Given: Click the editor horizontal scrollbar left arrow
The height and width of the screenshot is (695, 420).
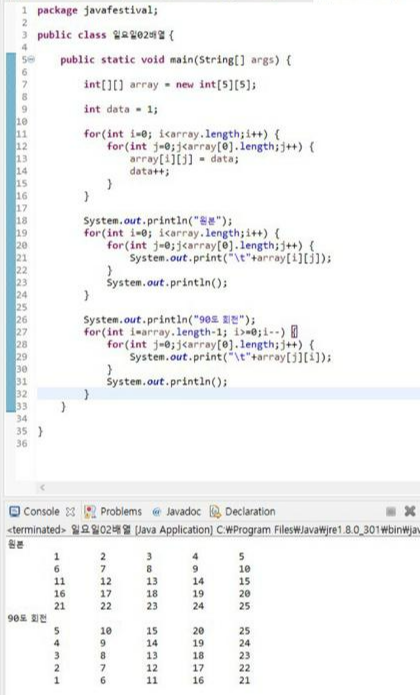Looking at the screenshot, I should click(x=42, y=488).
